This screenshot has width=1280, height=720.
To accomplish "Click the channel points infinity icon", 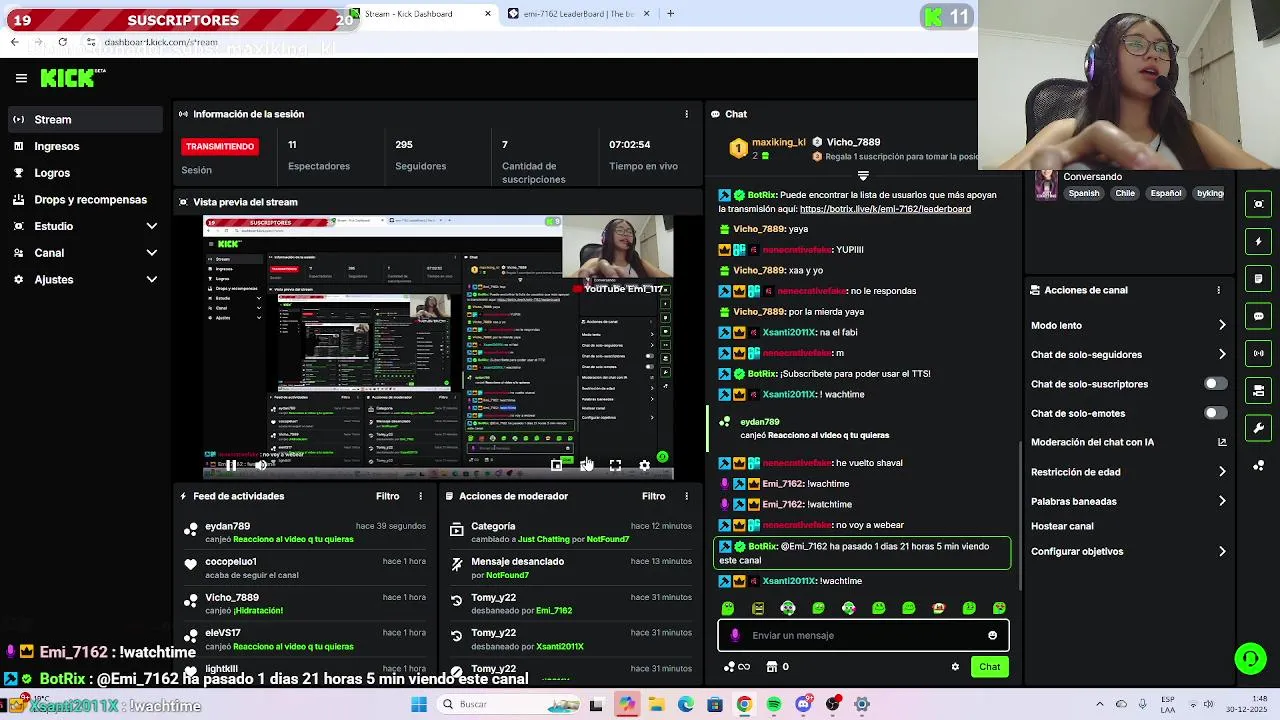I will 737,667.
